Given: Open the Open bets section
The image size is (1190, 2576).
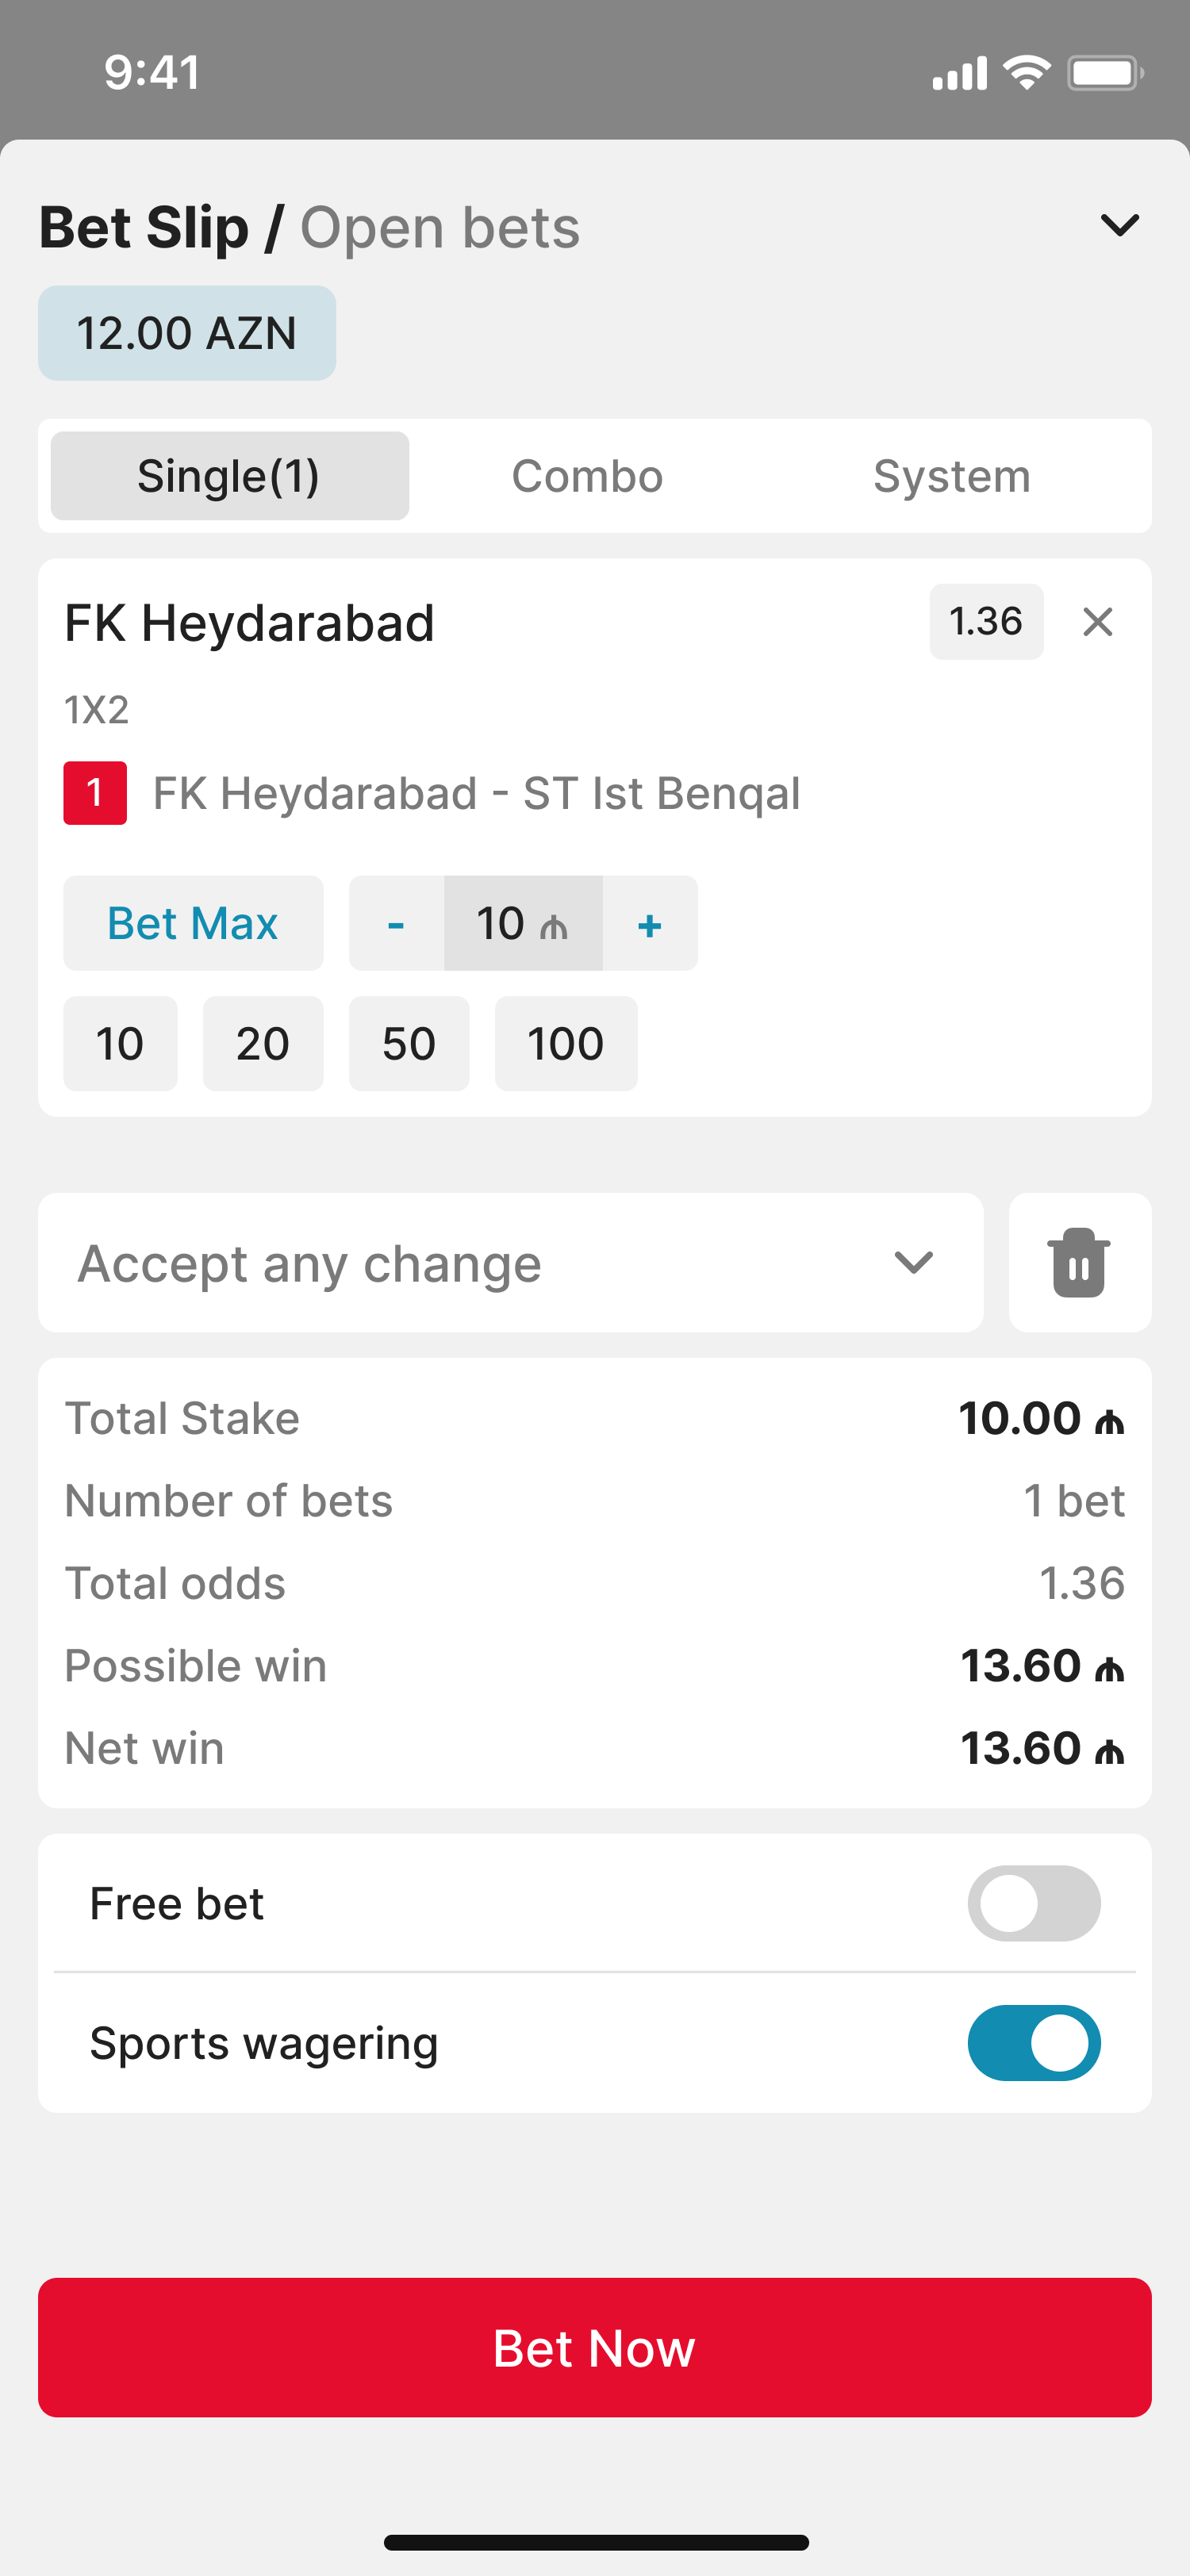Looking at the screenshot, I should coord(440,227).
